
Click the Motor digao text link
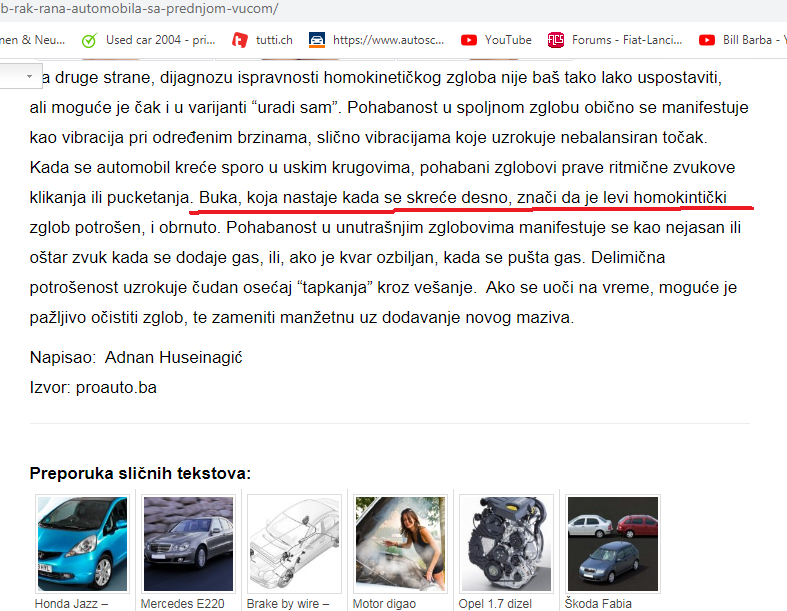point(384,603)
